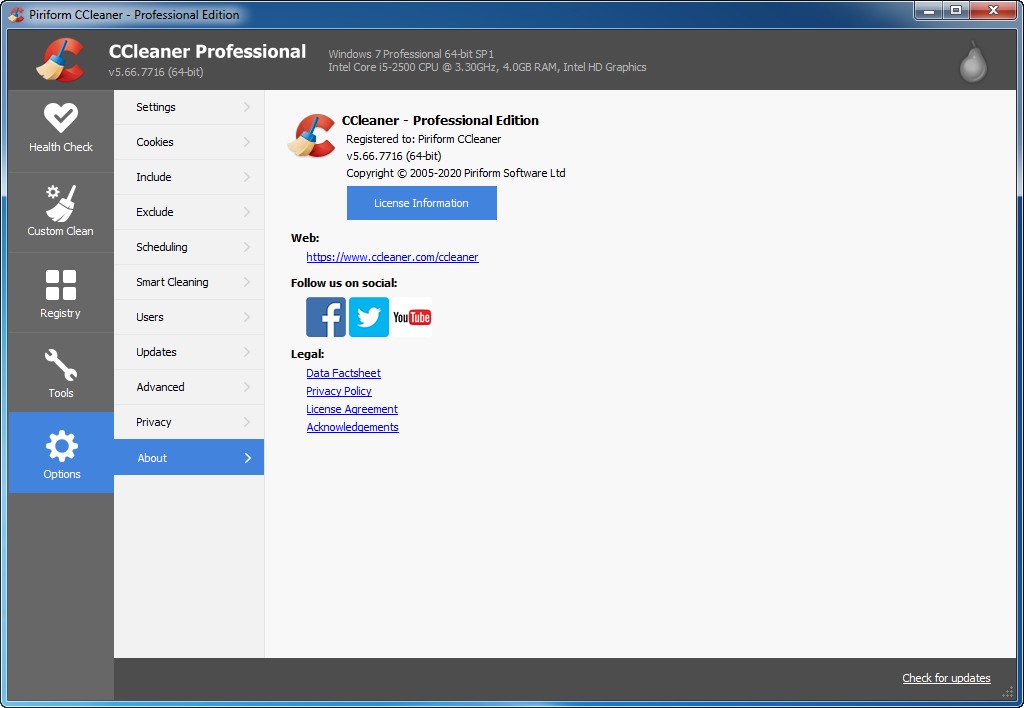Screen dimensions: 1024x708
Task: Minimize the CCleaner window
Action: pos(929,10)
